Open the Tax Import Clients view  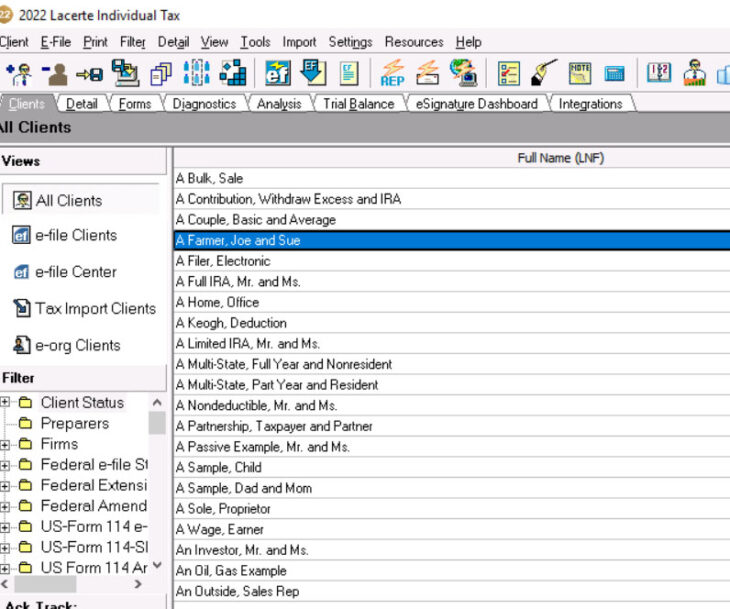point(95,309)
